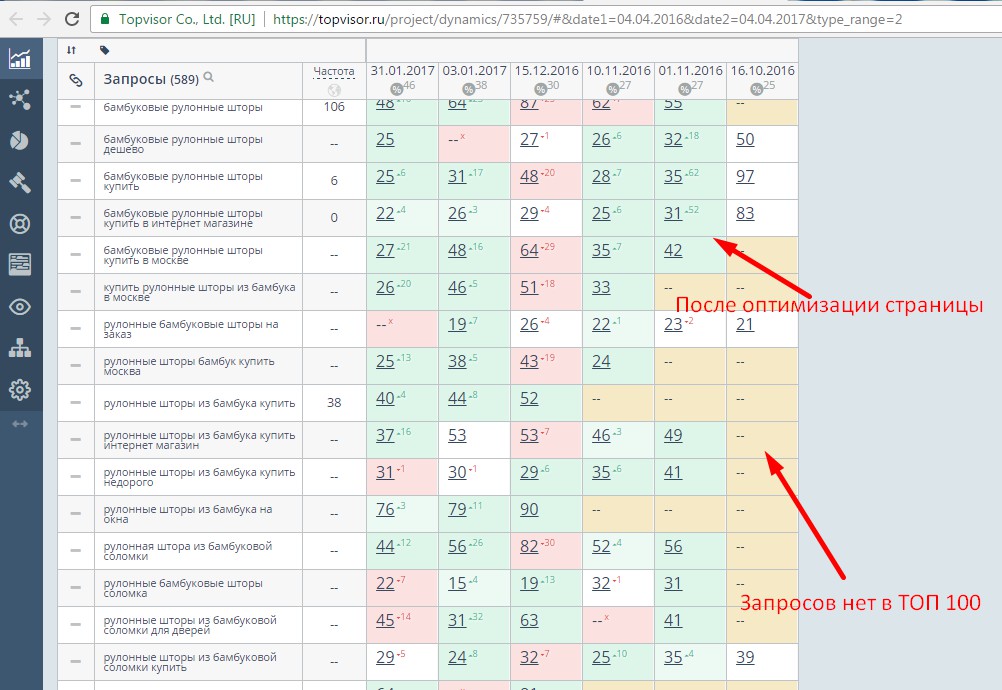1002x690 pixels.
Task: Open position 97 link in 16.10.2016 column
Action: [x=745, y=176]
